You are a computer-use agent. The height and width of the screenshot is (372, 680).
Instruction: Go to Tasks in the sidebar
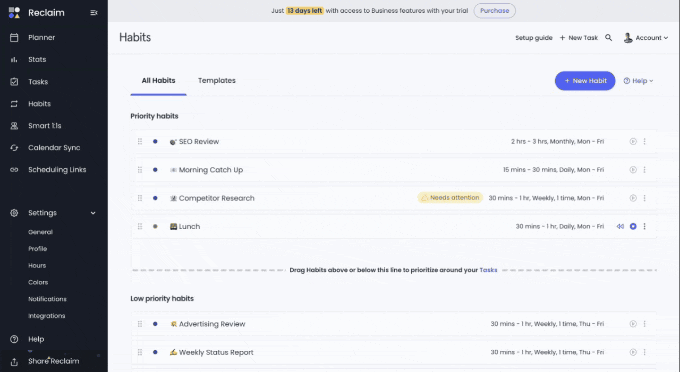(38, 82)
